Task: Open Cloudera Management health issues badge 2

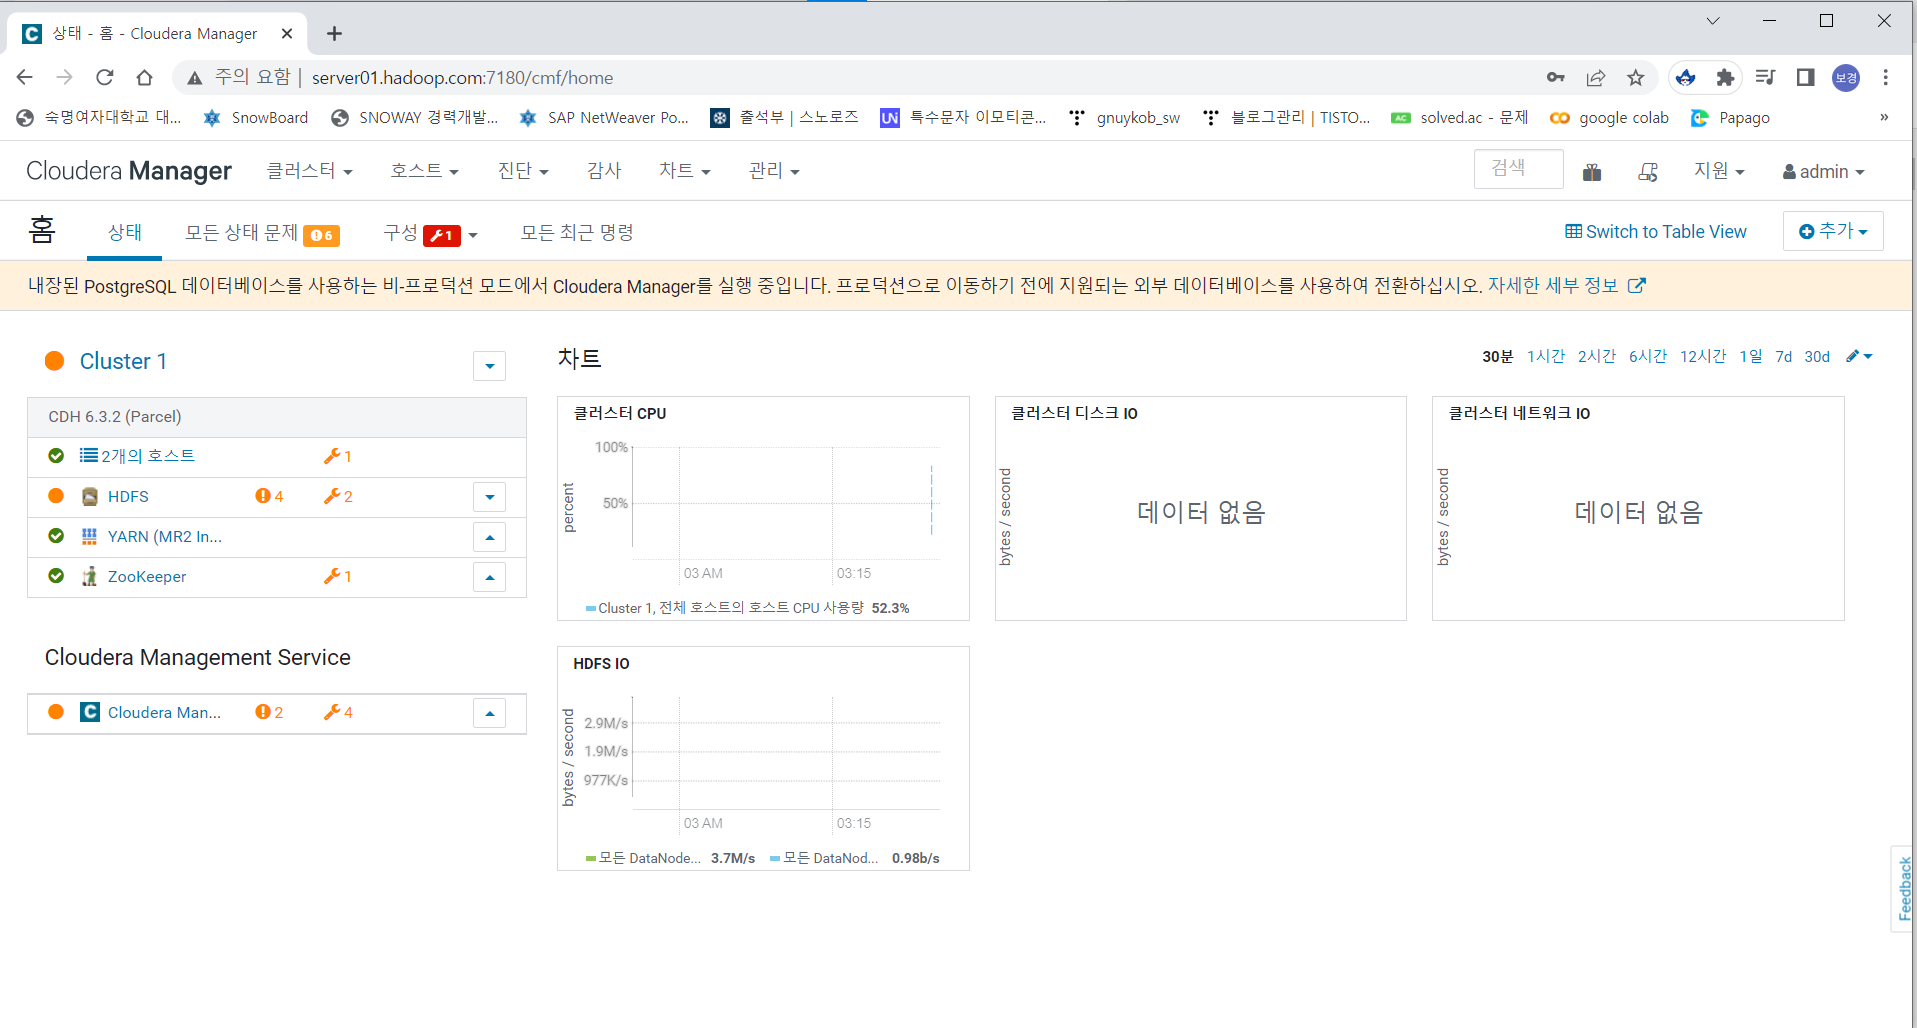Action: click(x=269, y=712)
